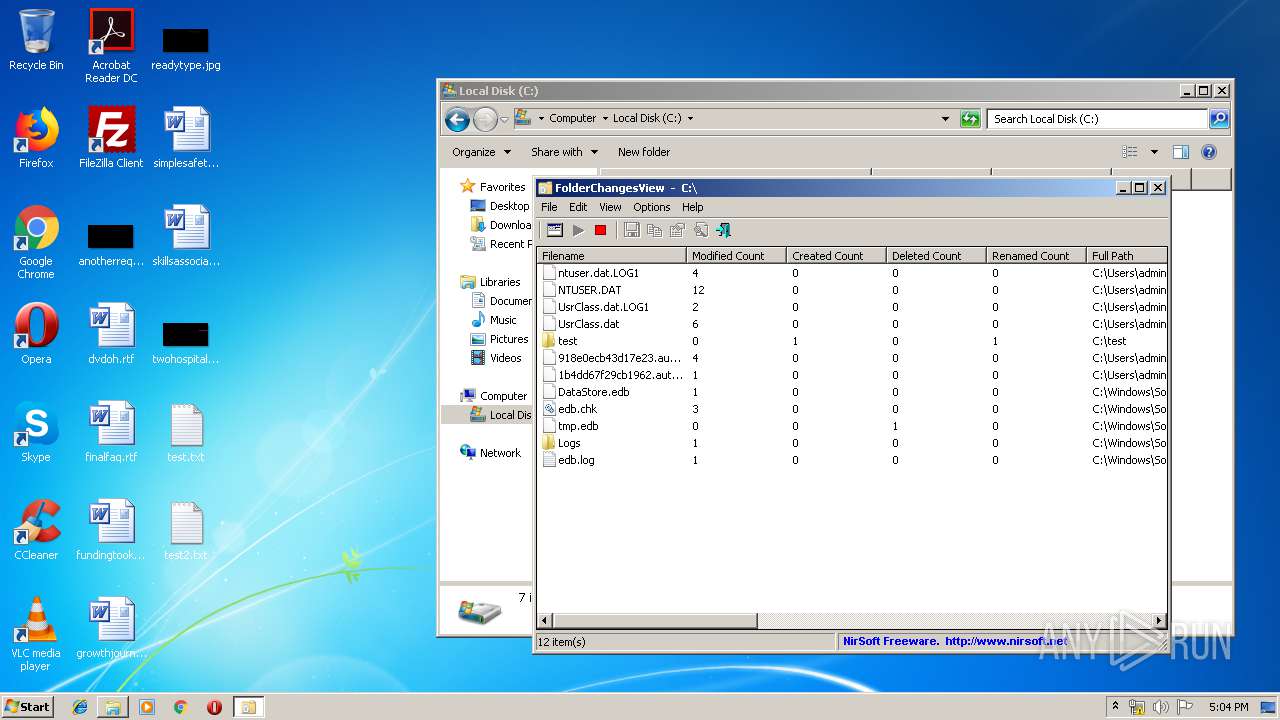Image resolution: width=1280 pixels, height=720 pixels.
Task: Open the NirSoft Freeware website link
Action: pos(956,641)
